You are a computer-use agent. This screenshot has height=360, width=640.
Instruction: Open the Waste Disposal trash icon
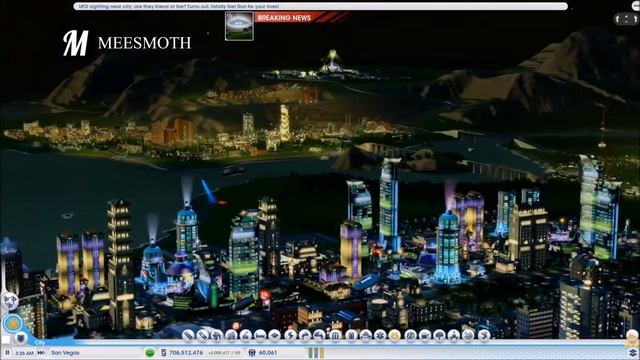pyautogui.click(x=351, y=336)
